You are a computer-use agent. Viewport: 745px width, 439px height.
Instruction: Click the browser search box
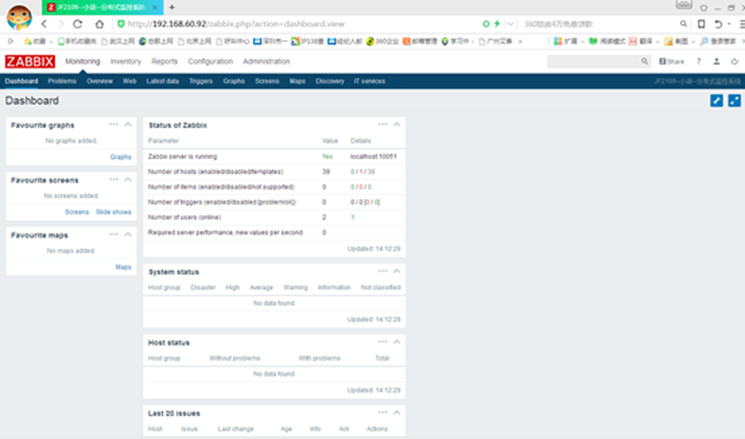[x=599, y=24]
